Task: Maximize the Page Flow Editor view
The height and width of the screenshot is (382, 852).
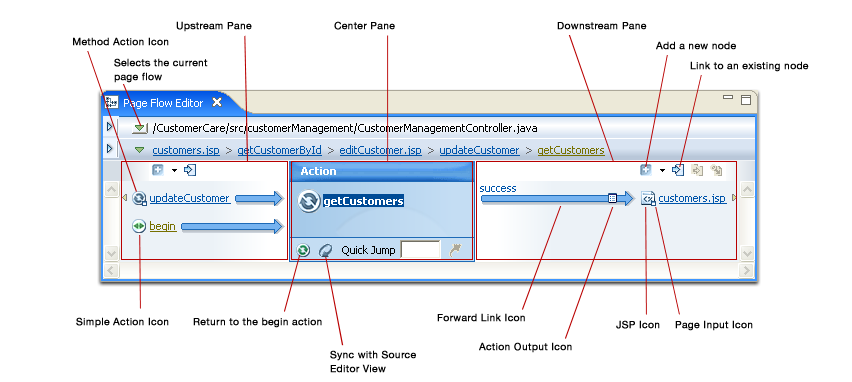Action: click(x=746, y=99)
